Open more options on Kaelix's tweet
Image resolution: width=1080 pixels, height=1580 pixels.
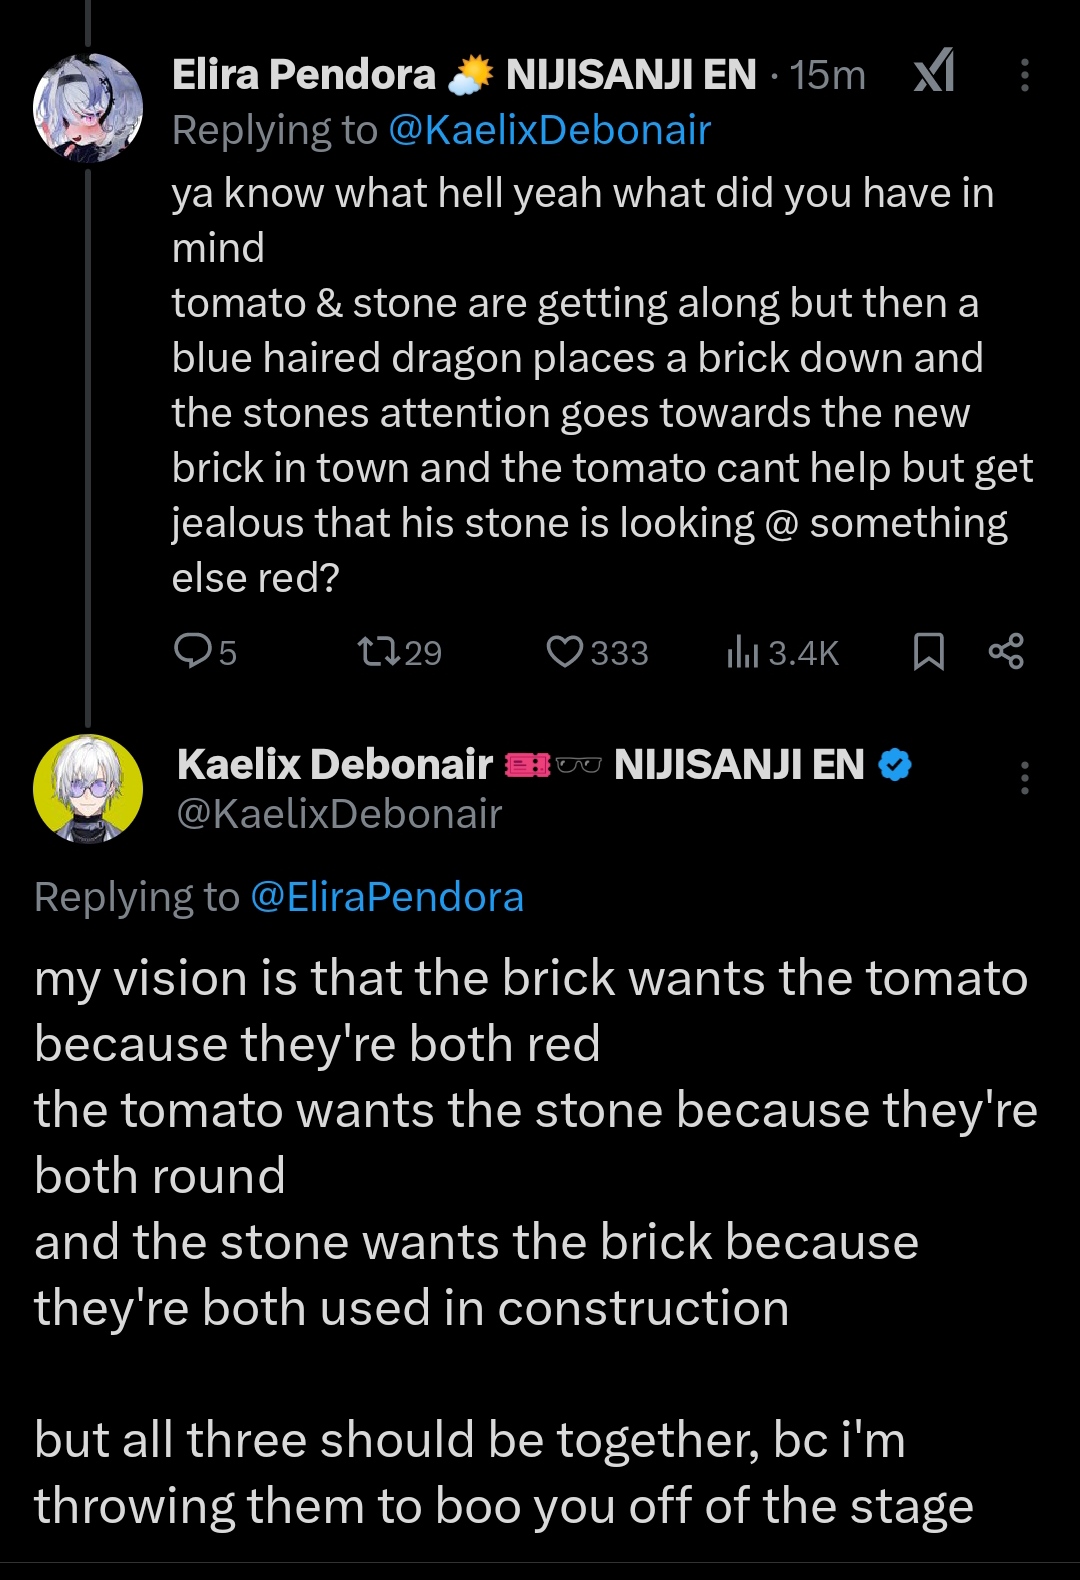coord(1024,777)
